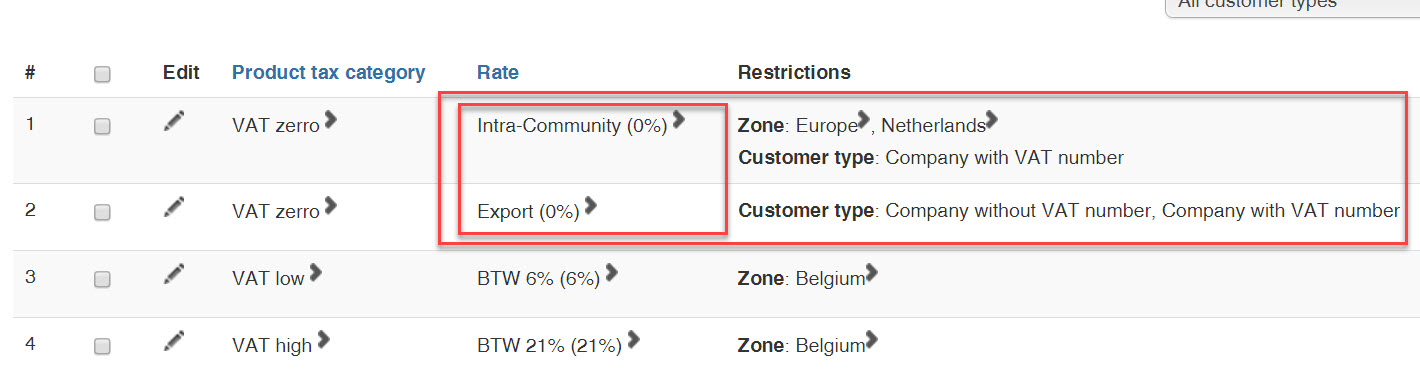This screenshot has height=380, width=1420.
Task: Click arrow icon next to Europe zone
Action: (865, 120)
